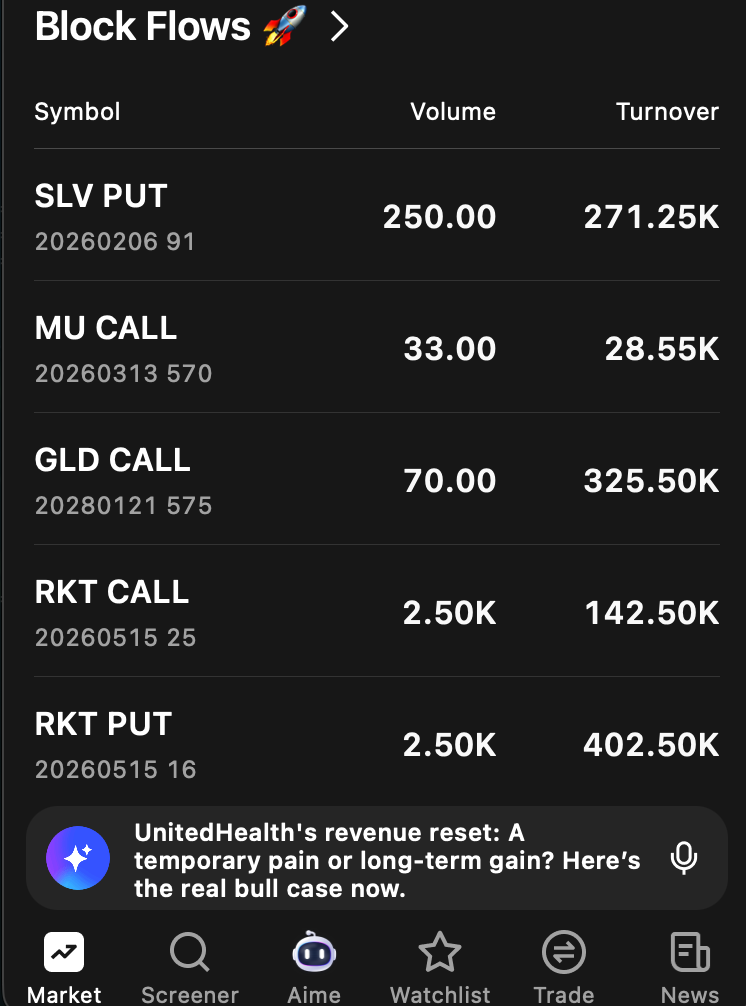The image size is (746, 1006).
Task: Read the UnitedHealth revenue reset prompt
Action: coord(386,860)
